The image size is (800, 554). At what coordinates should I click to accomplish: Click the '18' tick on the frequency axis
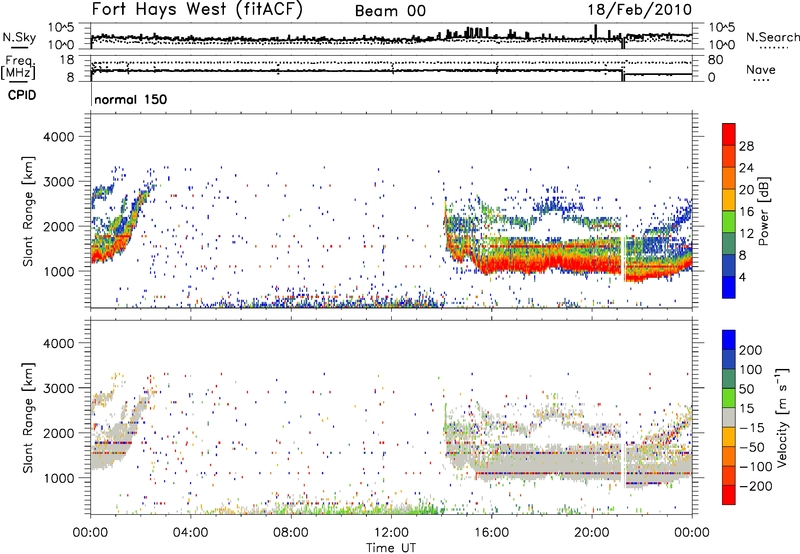[x=67, y=60]
